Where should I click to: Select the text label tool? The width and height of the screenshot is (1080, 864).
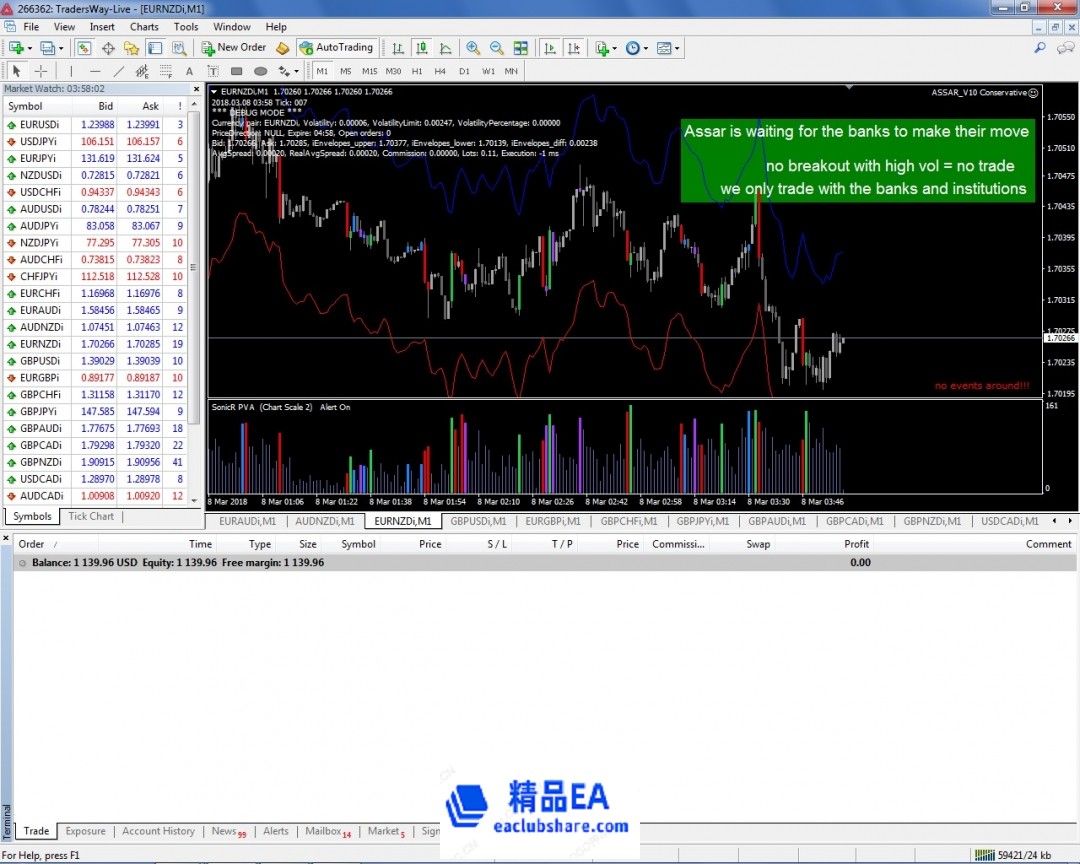213,71
